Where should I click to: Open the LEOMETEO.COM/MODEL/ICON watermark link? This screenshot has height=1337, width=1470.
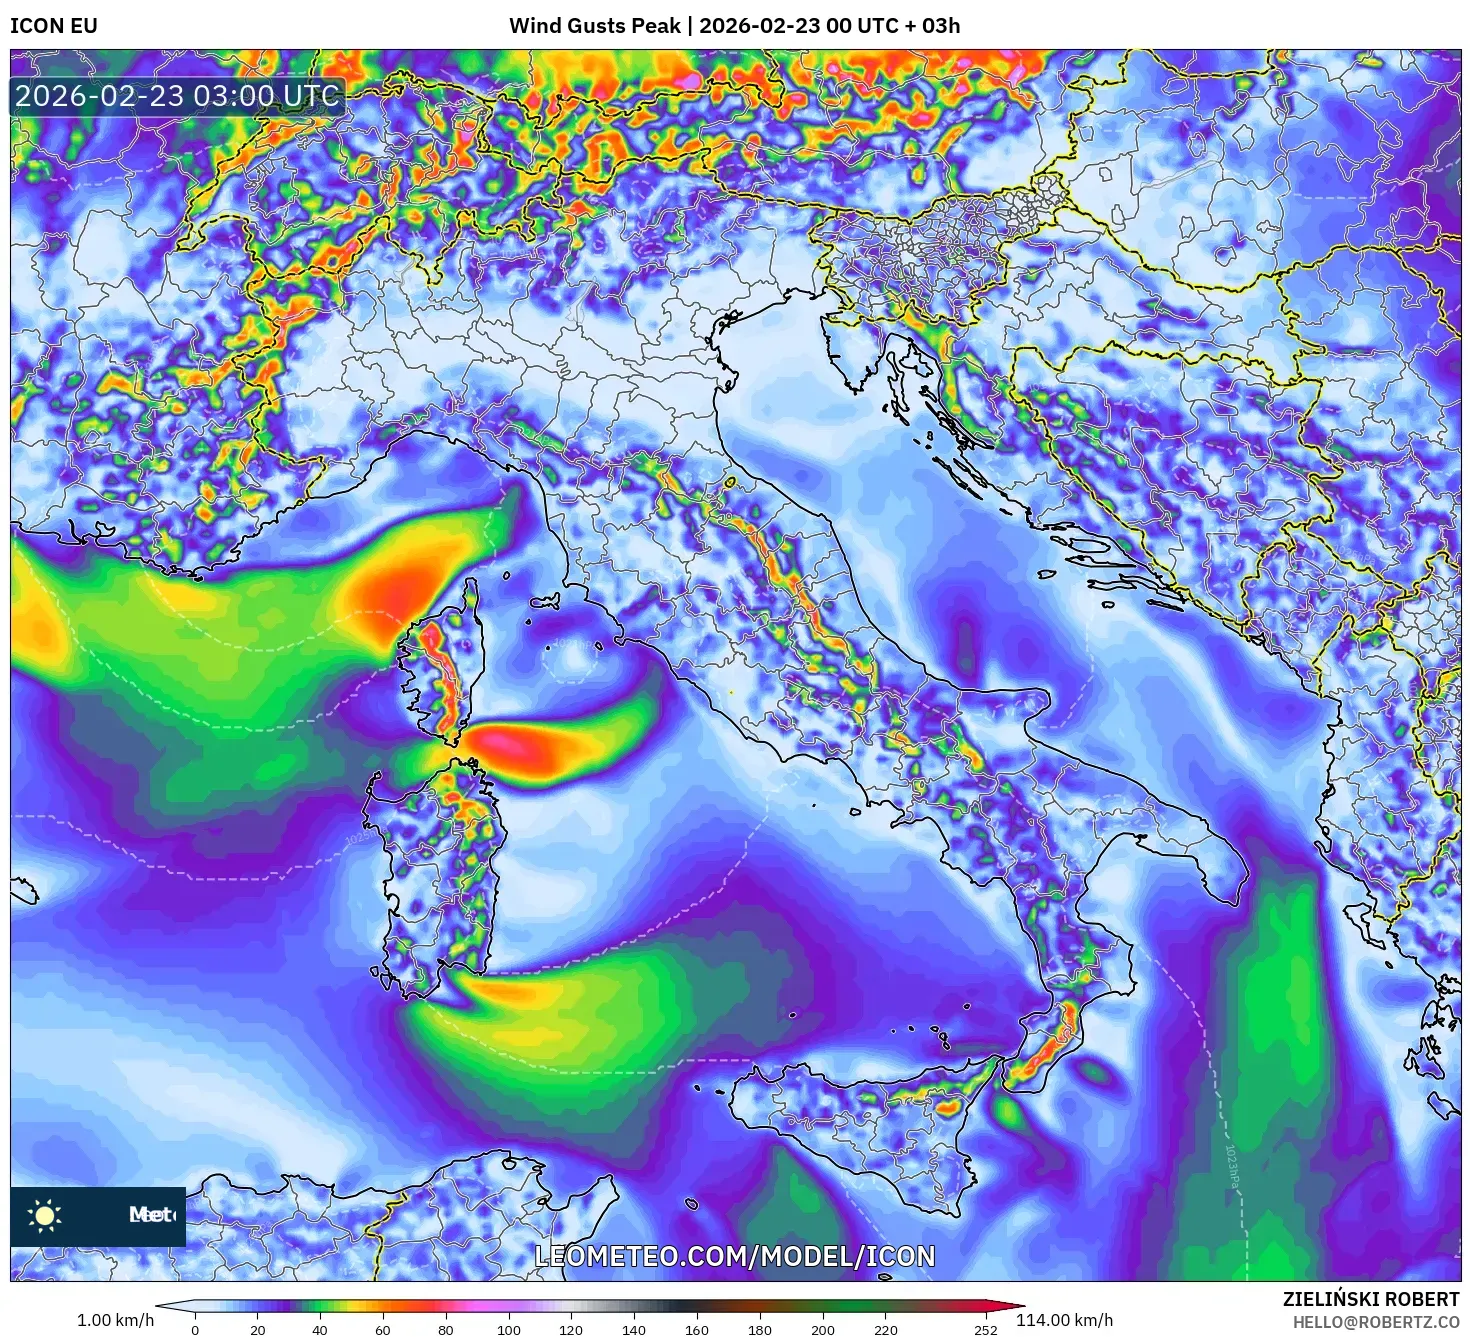tap(735, 1256)
